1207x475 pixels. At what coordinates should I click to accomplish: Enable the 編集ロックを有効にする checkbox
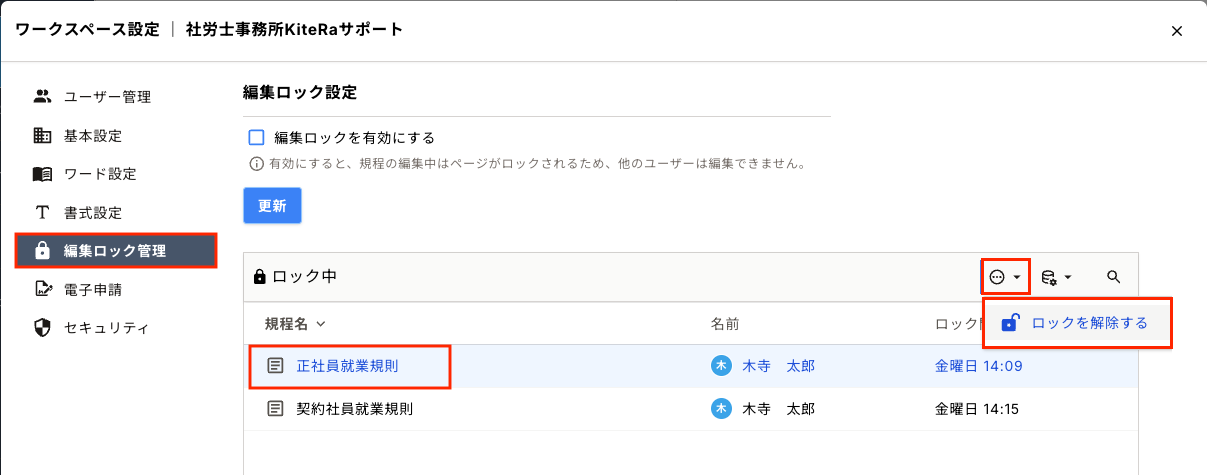256,138
